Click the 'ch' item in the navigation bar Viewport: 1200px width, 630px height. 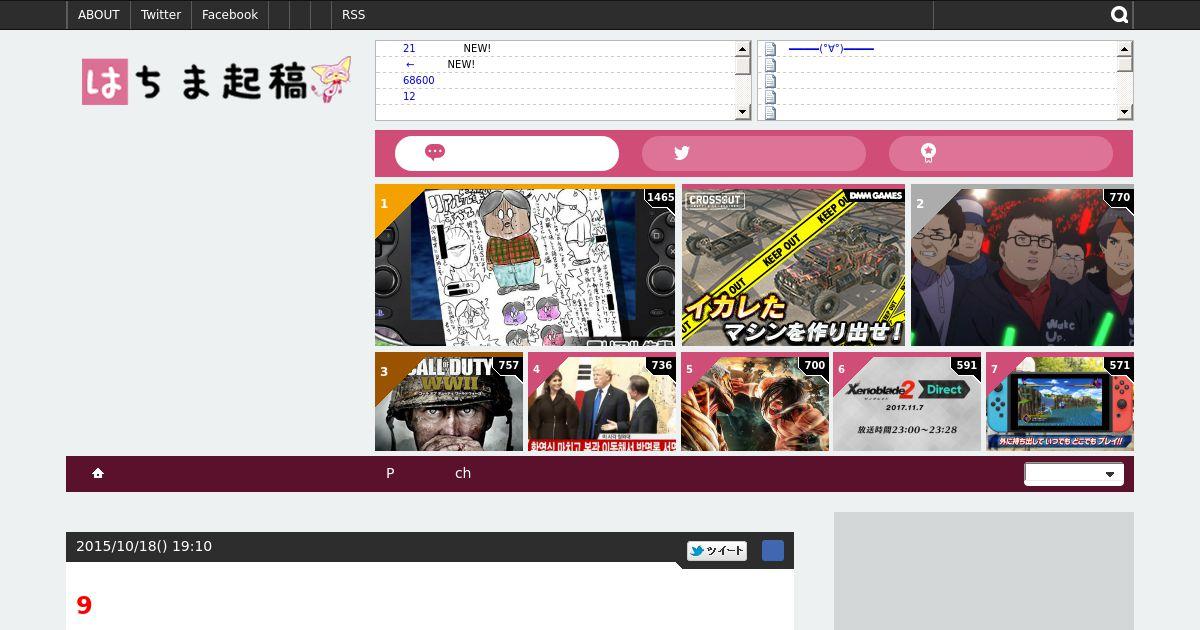pyautogui.click(x=463, y=473)
